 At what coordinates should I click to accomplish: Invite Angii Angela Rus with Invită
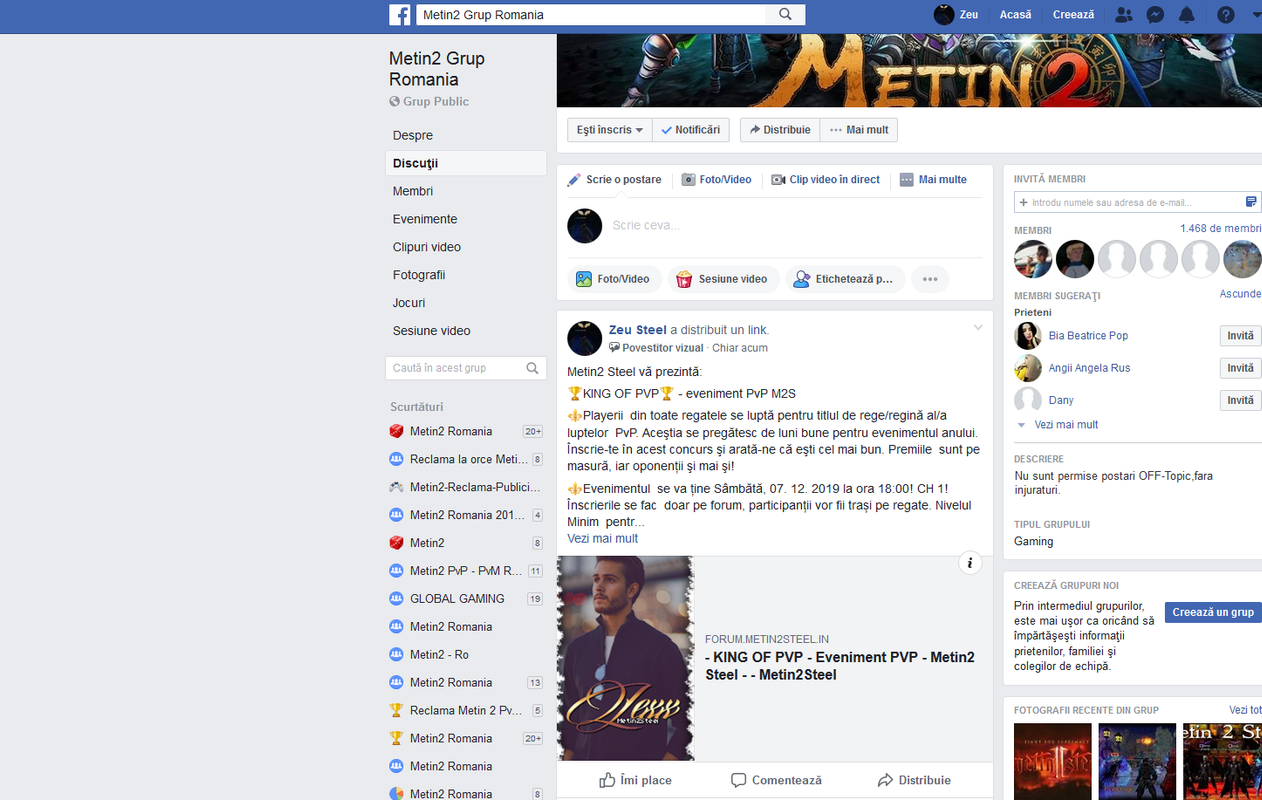pos(1240,368)
